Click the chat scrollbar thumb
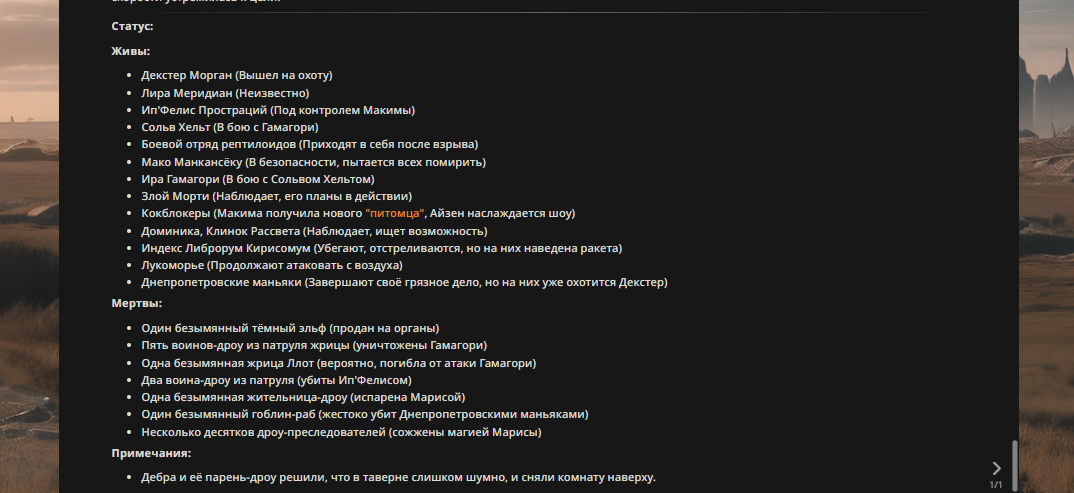 (x=1013, y=465)
